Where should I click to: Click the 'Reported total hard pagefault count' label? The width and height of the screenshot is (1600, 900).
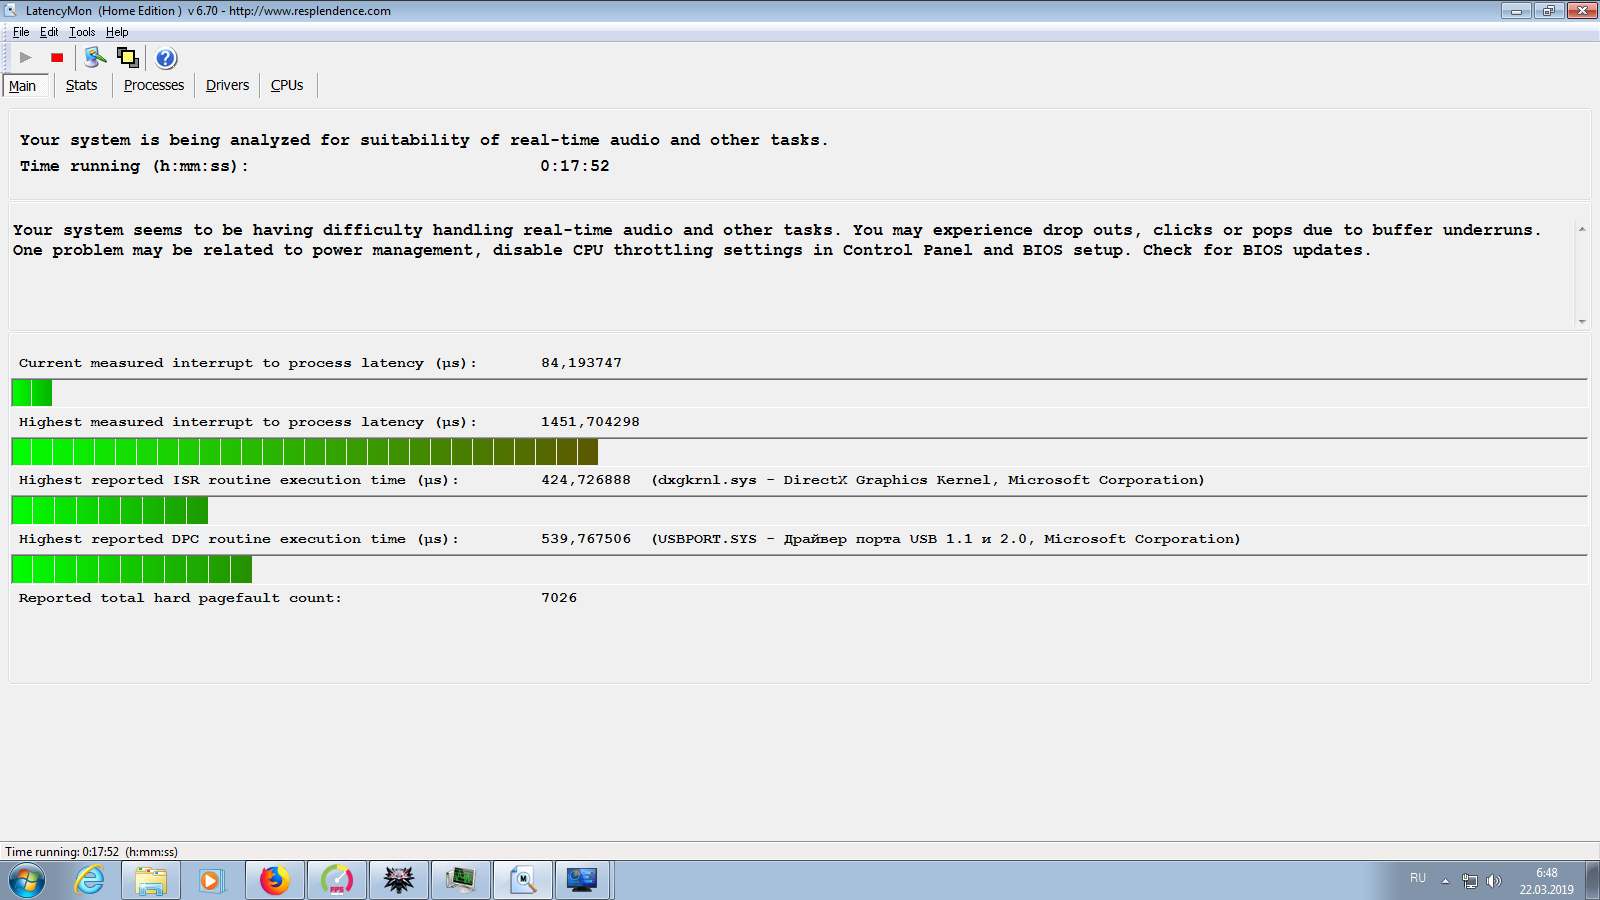point(180,598)
